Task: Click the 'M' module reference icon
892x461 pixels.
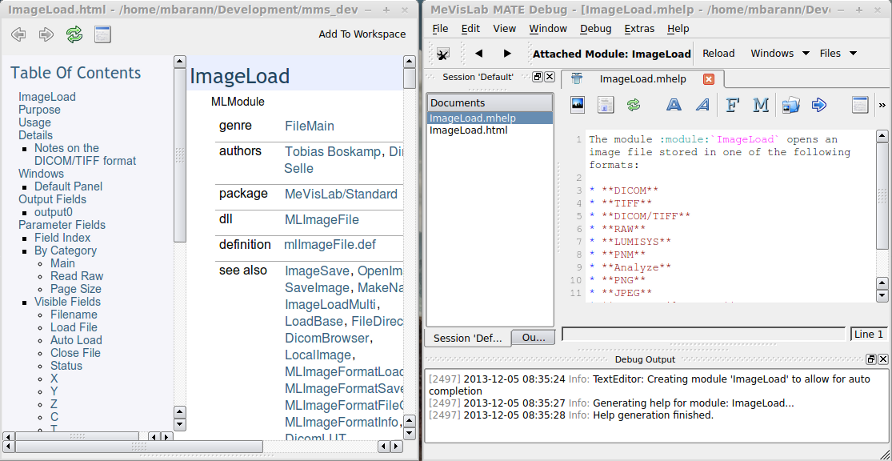Action: tap(761, 105)
